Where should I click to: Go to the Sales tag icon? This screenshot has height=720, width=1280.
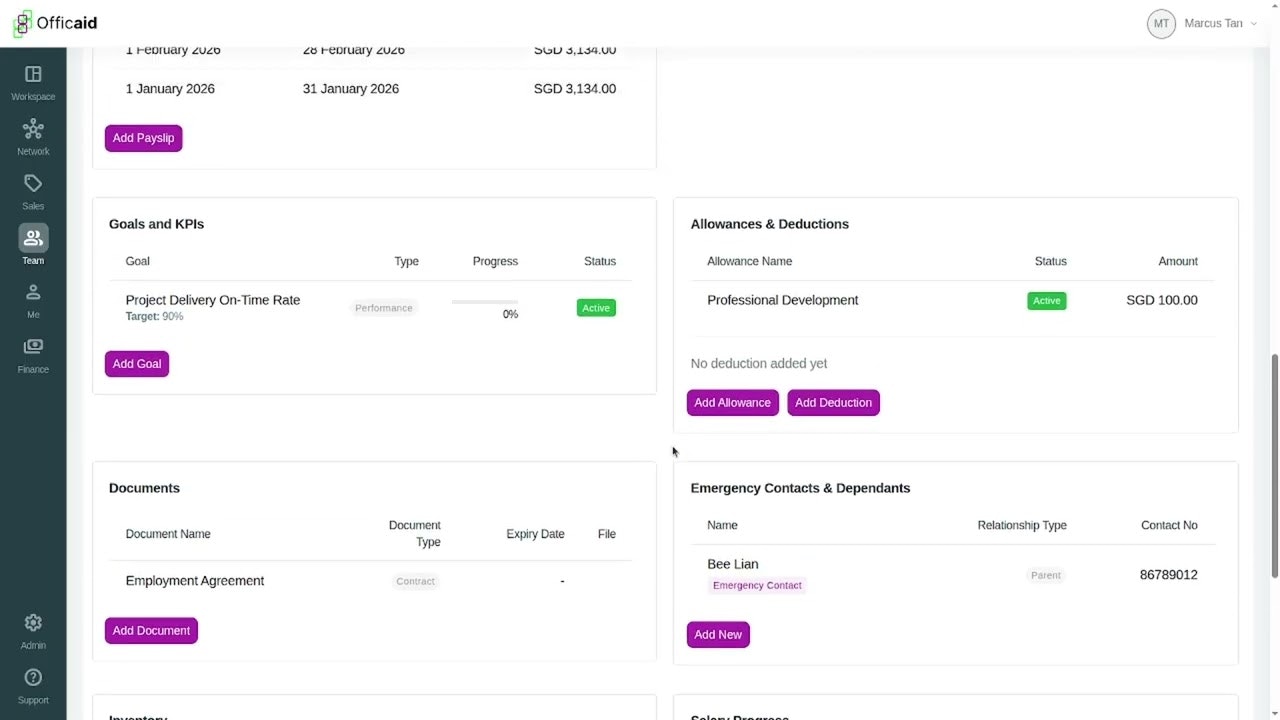coord(33,184)
